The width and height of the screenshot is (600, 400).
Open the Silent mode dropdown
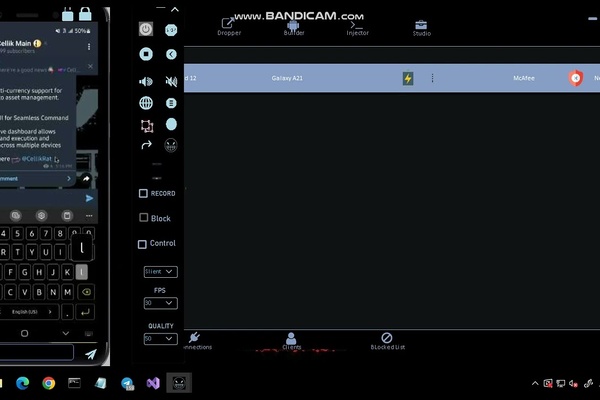160,272
